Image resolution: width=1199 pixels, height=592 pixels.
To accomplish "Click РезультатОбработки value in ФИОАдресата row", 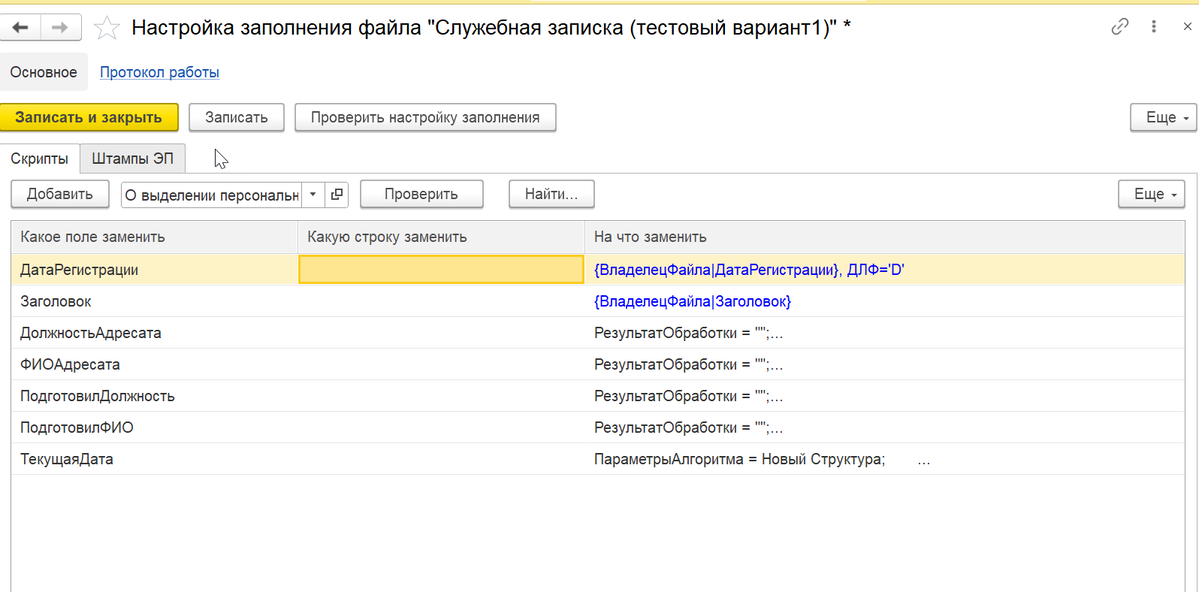I will point(688,365).
